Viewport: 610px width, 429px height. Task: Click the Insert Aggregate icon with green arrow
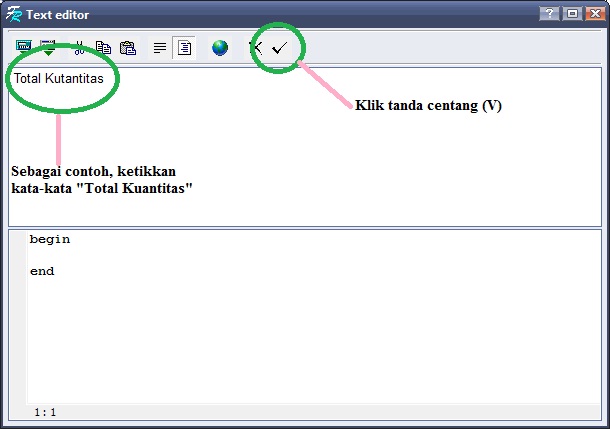pos(48,47)
